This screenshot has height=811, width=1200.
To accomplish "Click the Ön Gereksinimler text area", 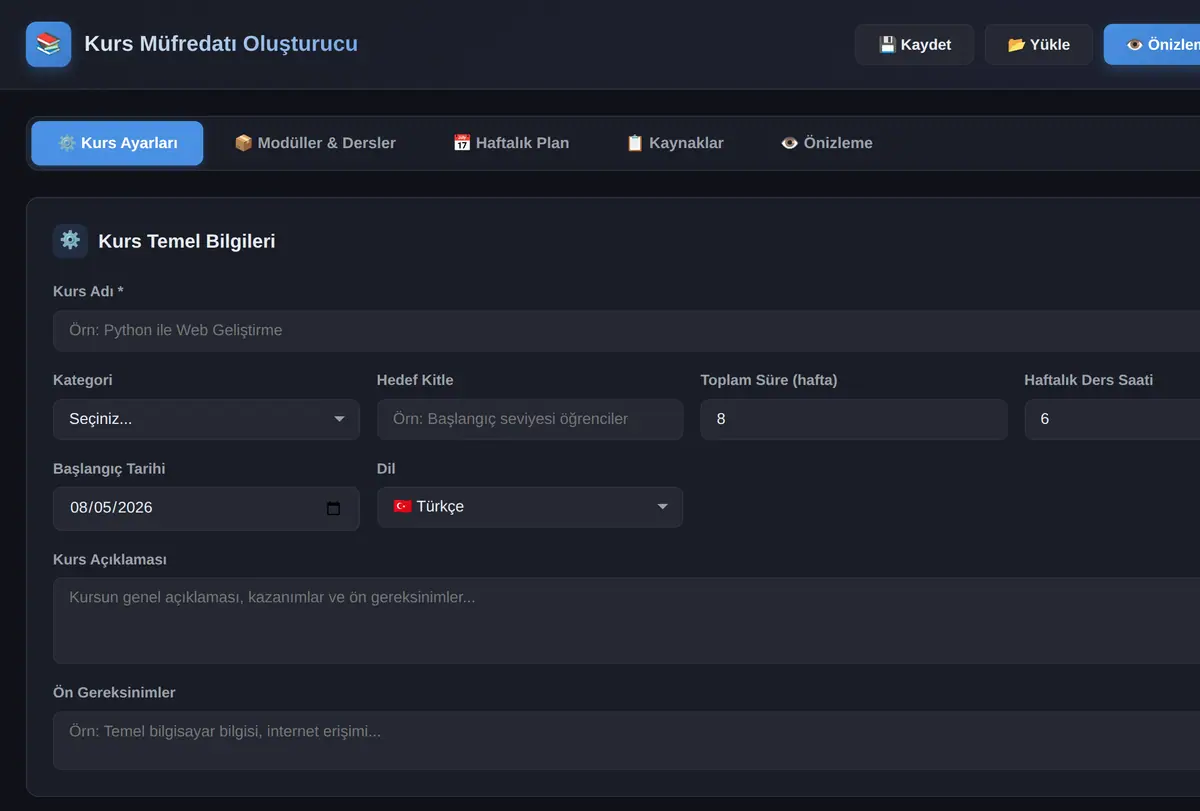I will click(x=626, y=740).
